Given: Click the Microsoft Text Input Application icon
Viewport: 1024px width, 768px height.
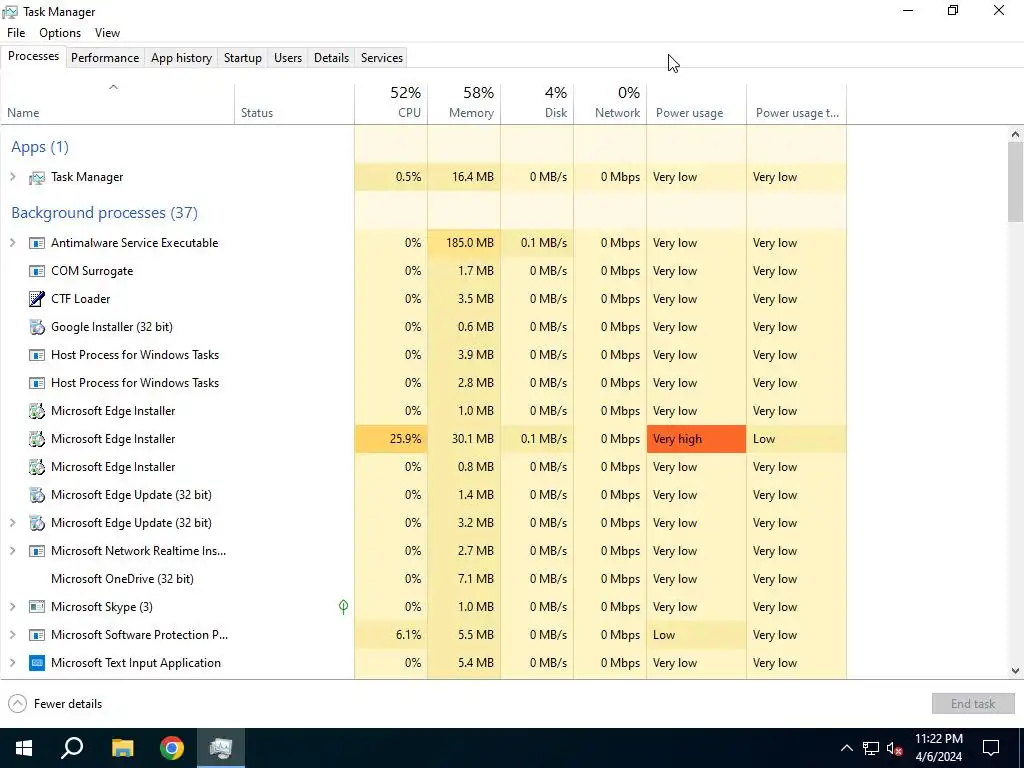Looking at the screenshot, I should 37,663.
